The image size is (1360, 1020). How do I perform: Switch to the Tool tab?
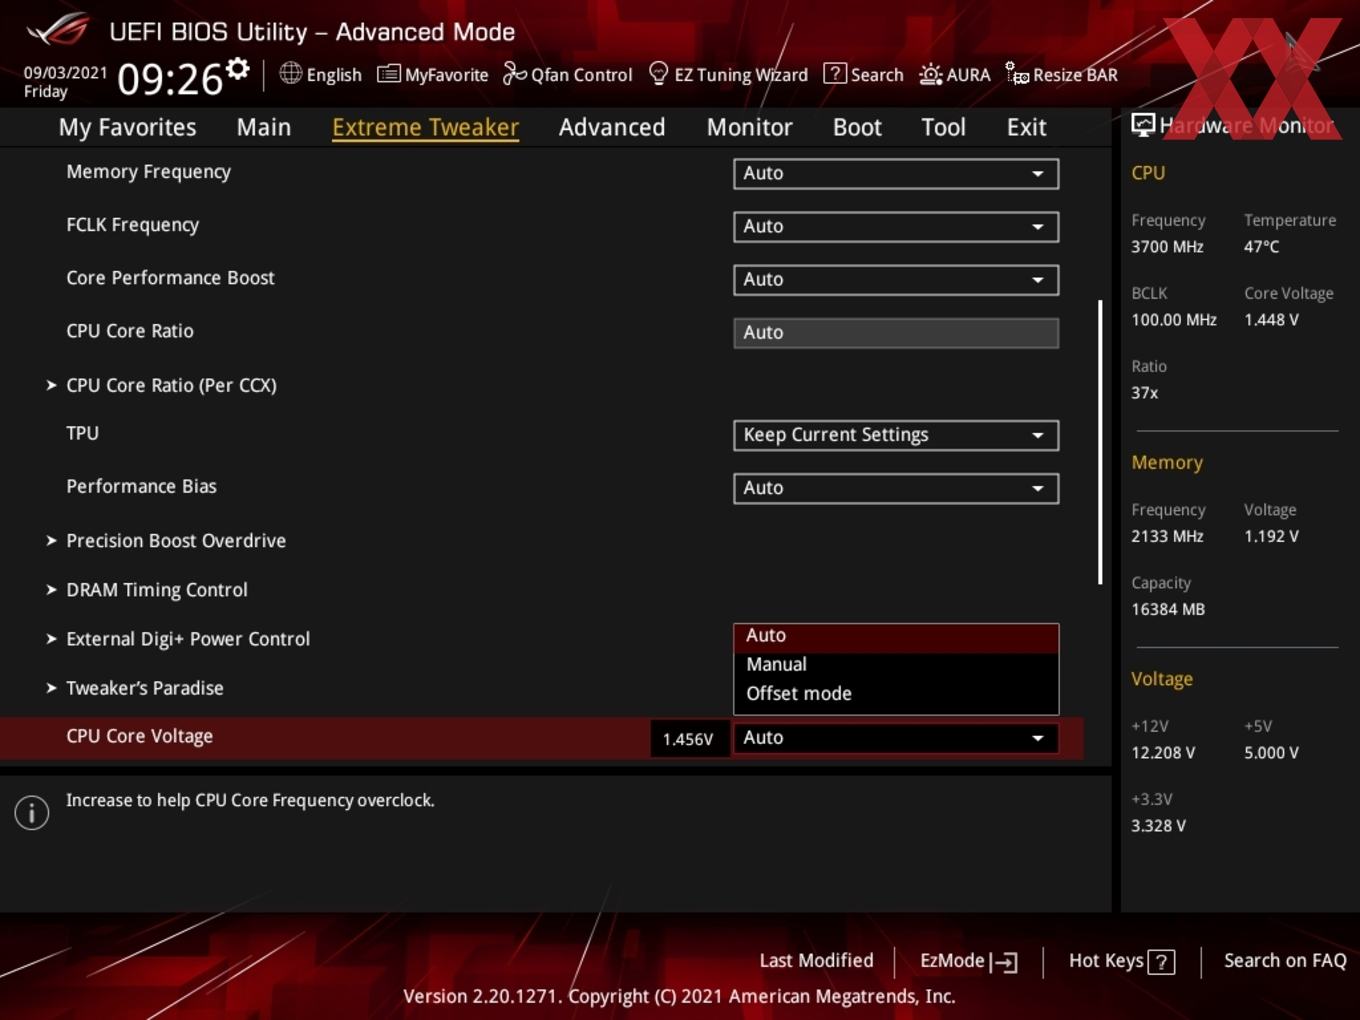pos(943,127)
